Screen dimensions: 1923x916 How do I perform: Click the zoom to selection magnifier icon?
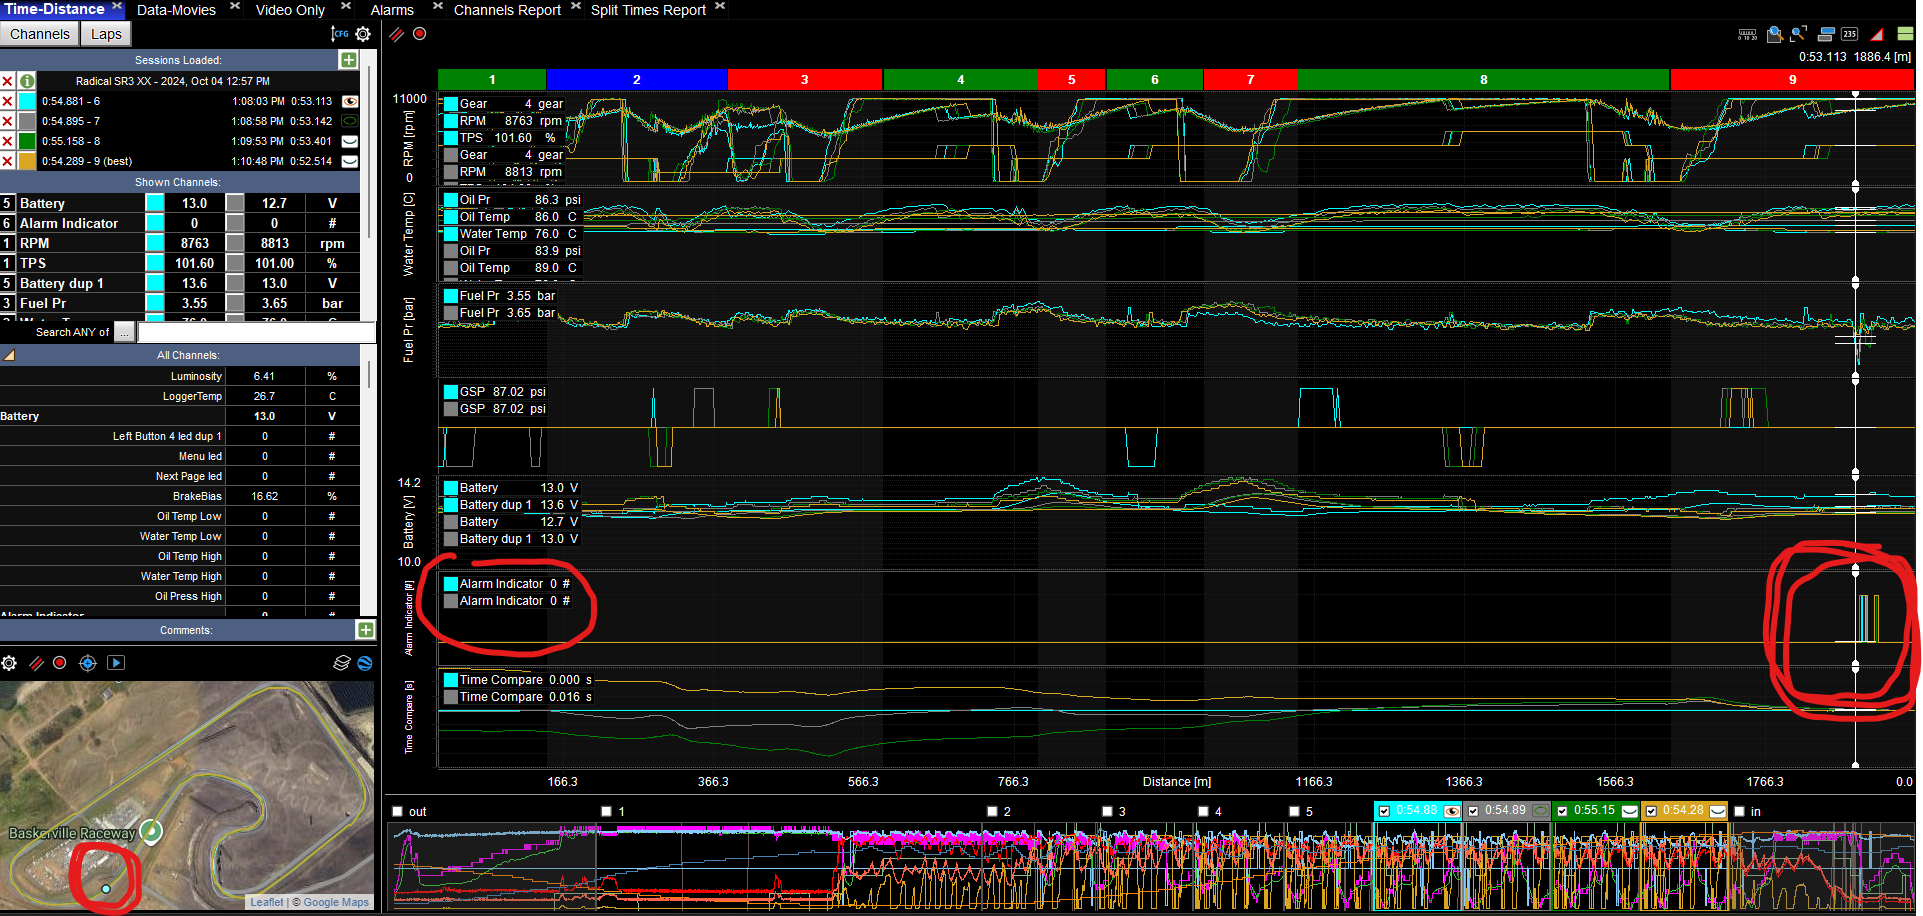coord(1774,34)
